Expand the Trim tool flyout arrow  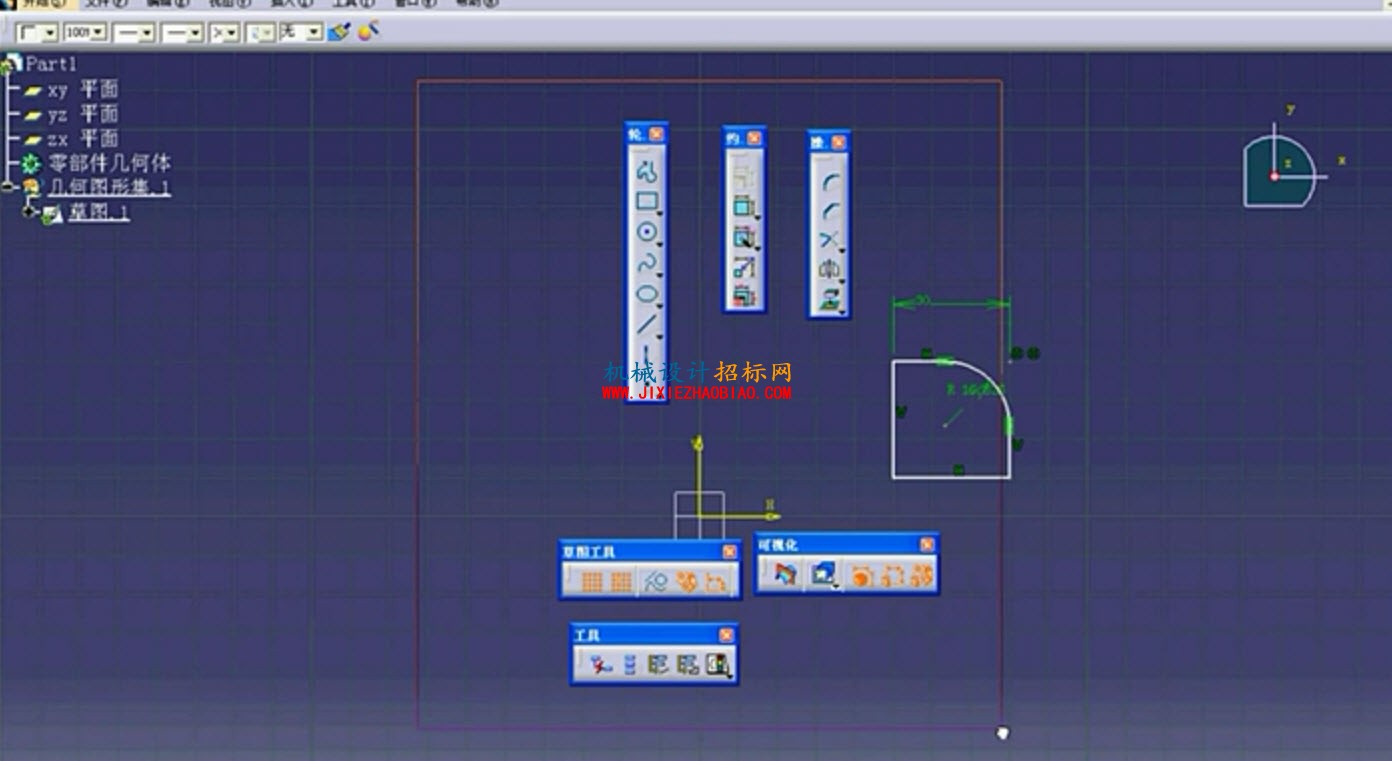click(x=842, y=252)
